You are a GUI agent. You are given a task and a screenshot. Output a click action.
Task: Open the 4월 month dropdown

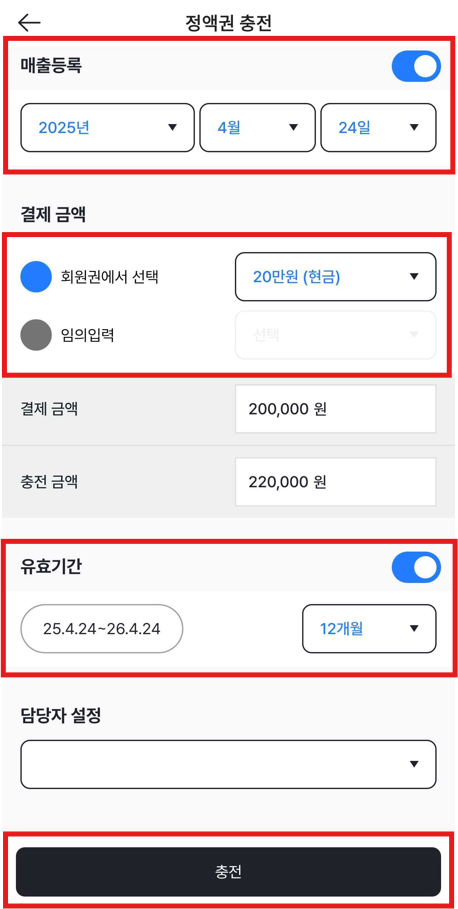(257, 128)
